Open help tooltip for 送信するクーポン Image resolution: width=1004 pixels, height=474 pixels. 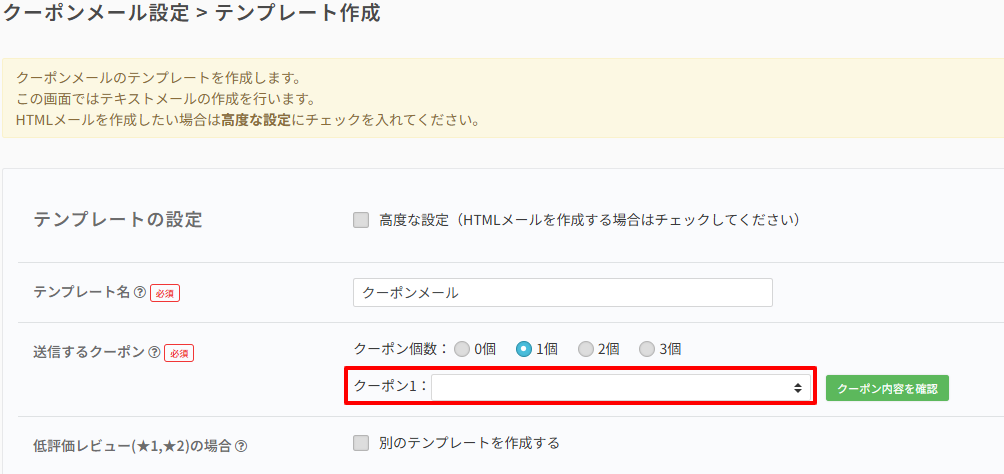tap(154, 352)
